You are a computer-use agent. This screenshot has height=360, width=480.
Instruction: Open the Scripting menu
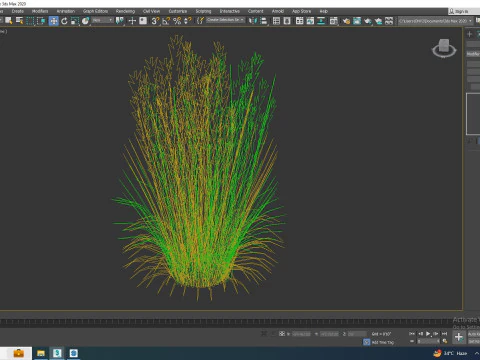coord(203,11)
